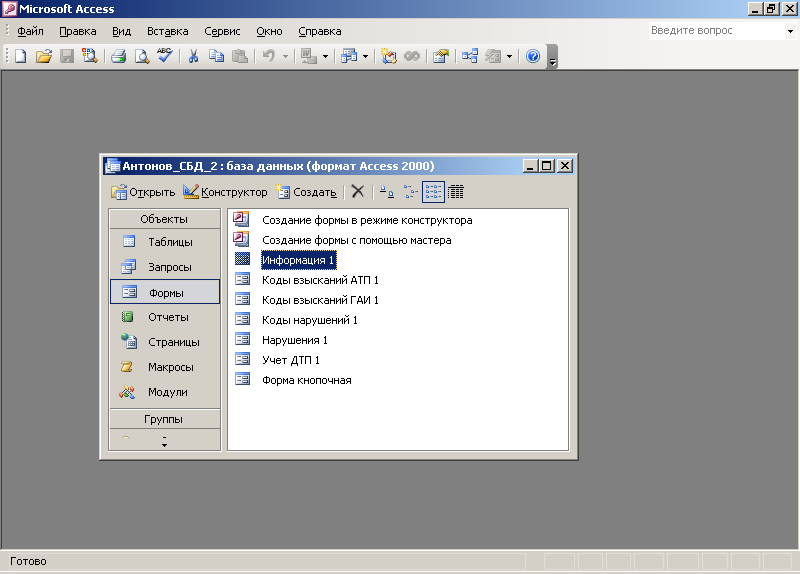The width and height of the screenshot is (800, 574).
Task: Open the 'Введите вопрос' dropdown arrow
Action: tap(790, 31)
